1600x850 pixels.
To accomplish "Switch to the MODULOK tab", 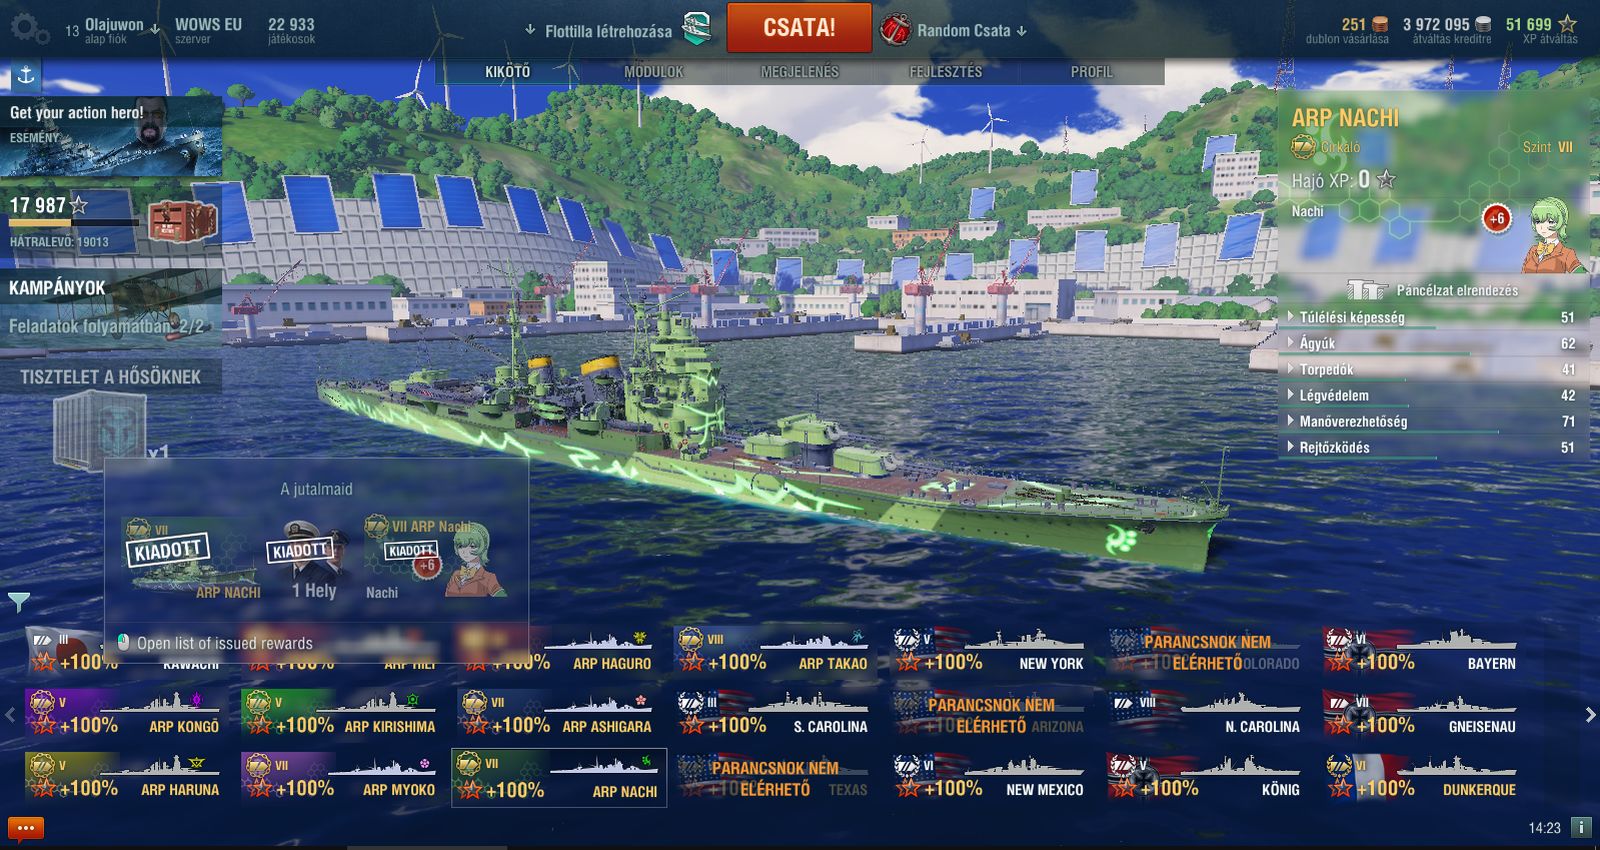I will coord(654,72).
